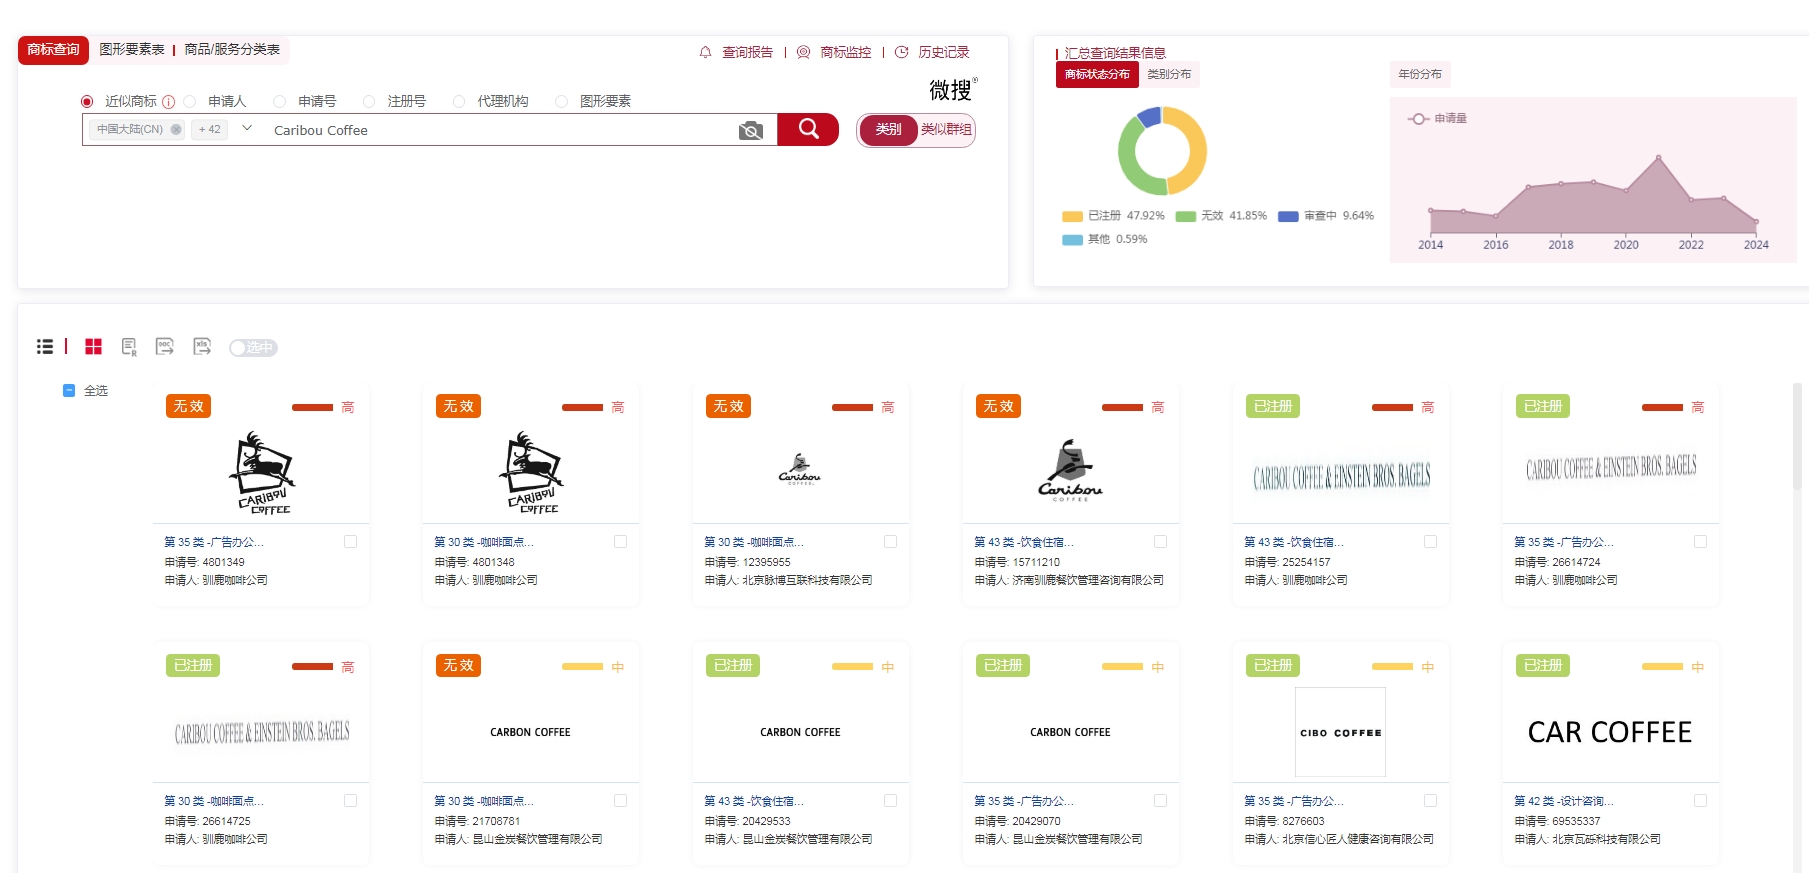The image size is (1809, 873).
Task: Expand the +42 more regions tag
Action: [x=210, y=129]
